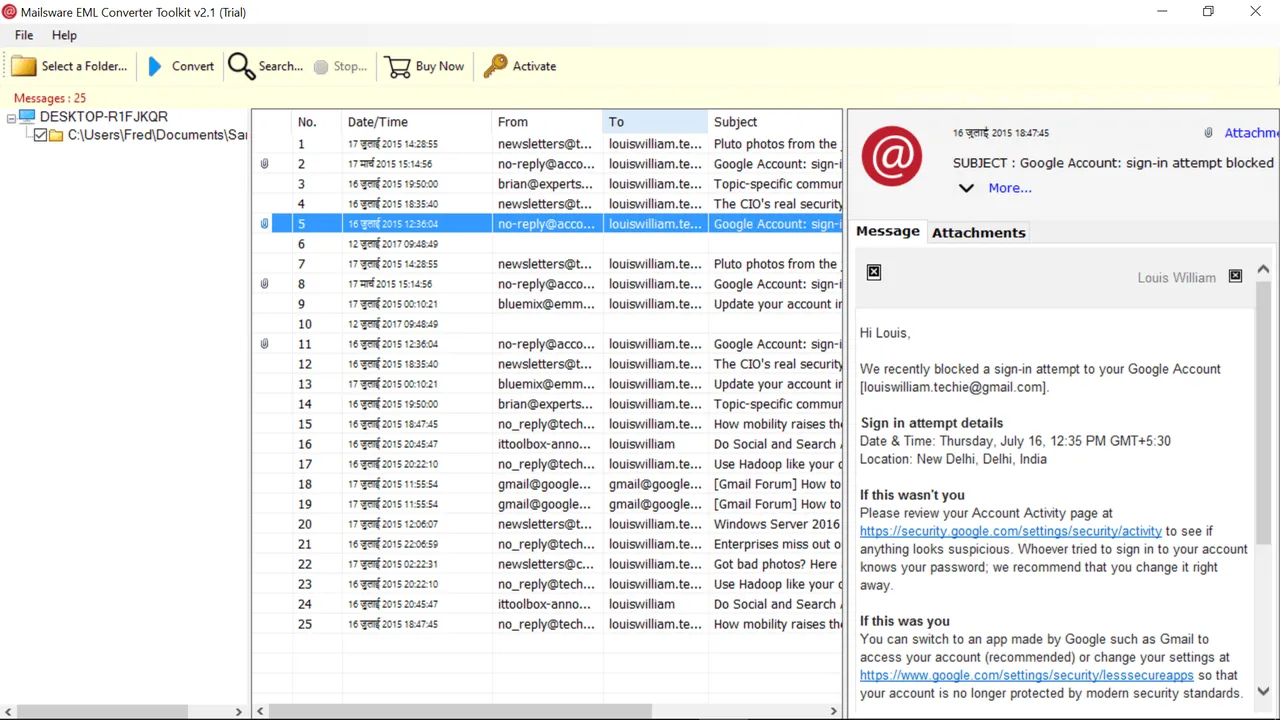Click preview scrollbar down arrow
Image resolution: width=1280 pixels, height=720 pixels.
click(x=1263, y=691)
